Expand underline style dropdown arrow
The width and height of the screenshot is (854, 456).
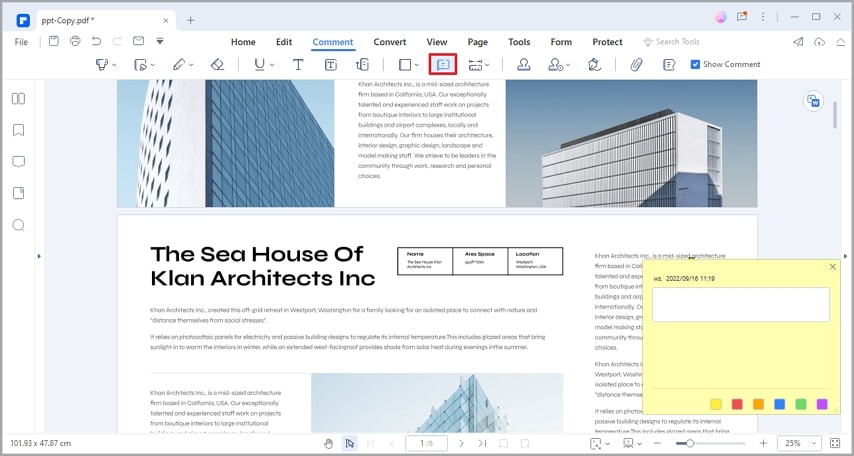[x=272, y=65]
